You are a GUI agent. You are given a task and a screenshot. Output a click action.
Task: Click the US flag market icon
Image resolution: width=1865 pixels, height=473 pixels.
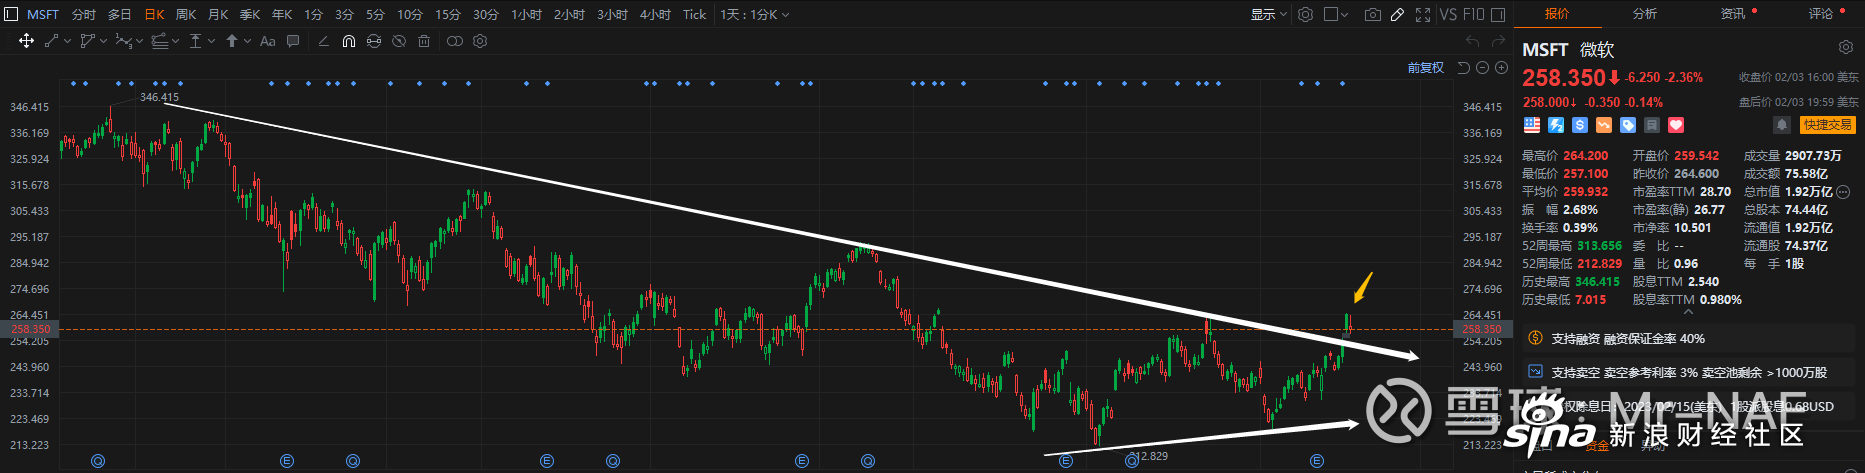click(1532, 125)
